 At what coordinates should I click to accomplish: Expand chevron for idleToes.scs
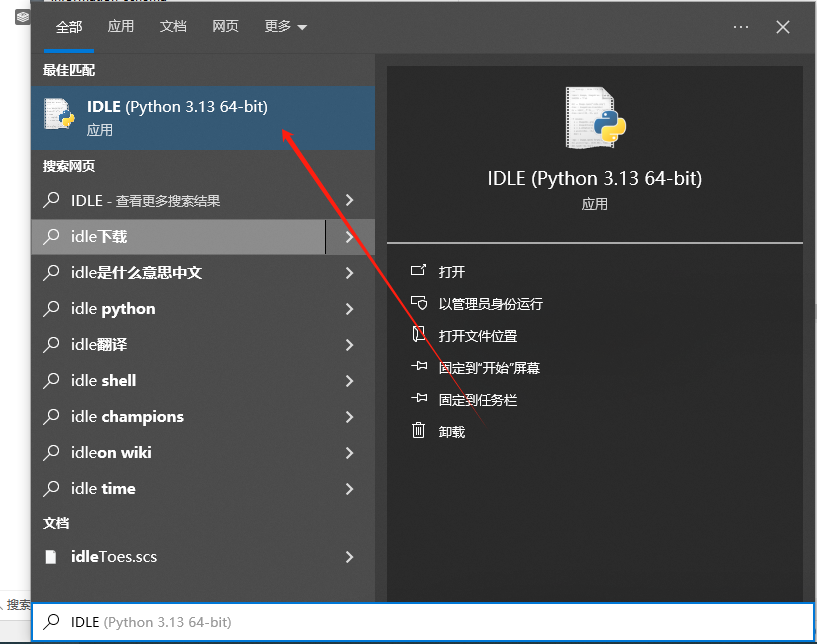point(350,557)
